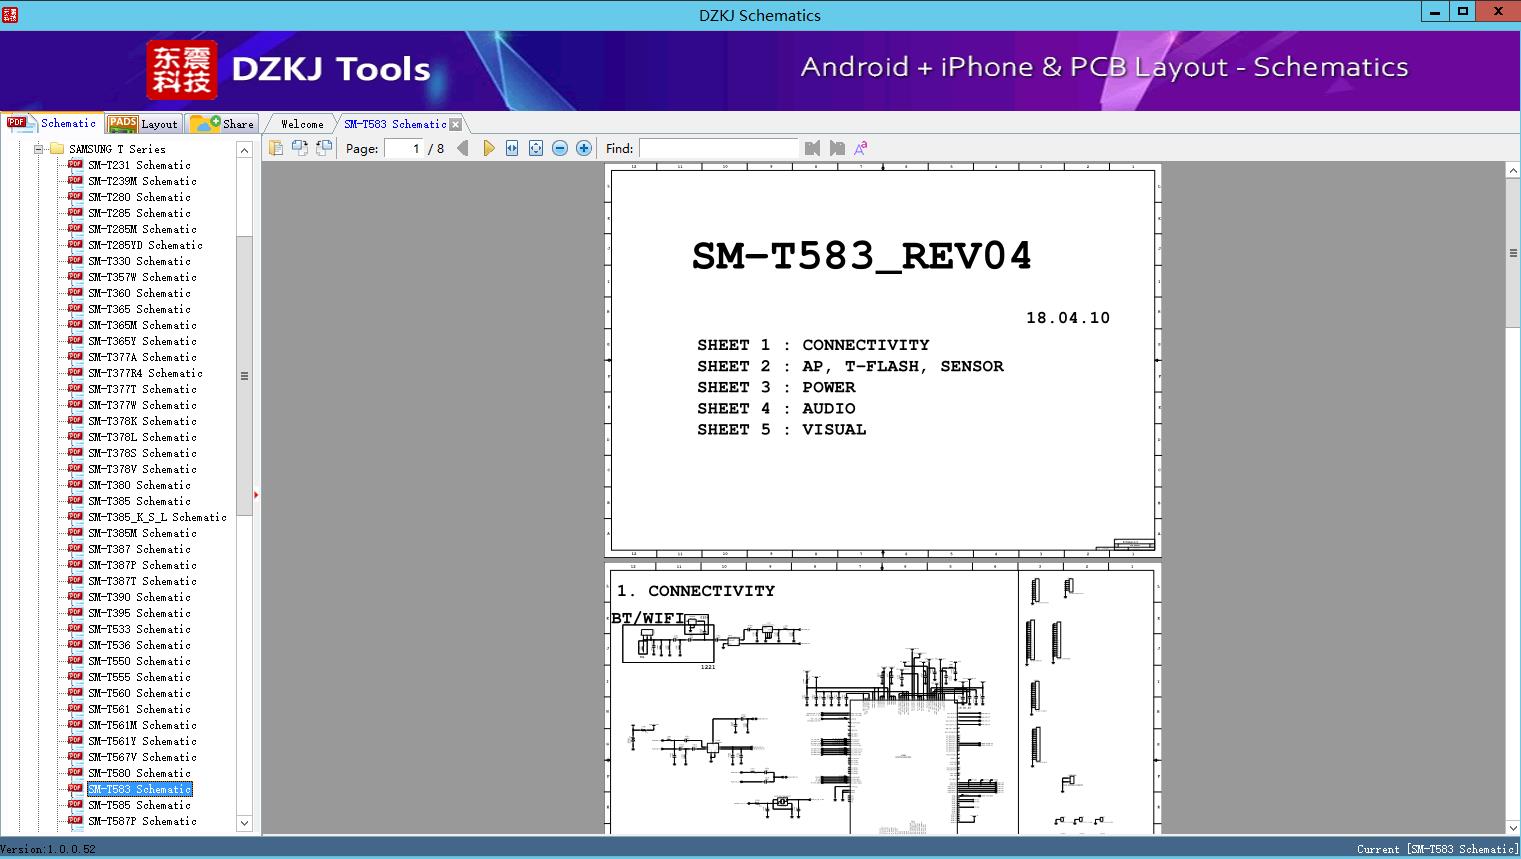The height and width of the screenshot is (859, 1521).
Task: Open SM-T365 Schematic
Action: click(x=139, y=309)
